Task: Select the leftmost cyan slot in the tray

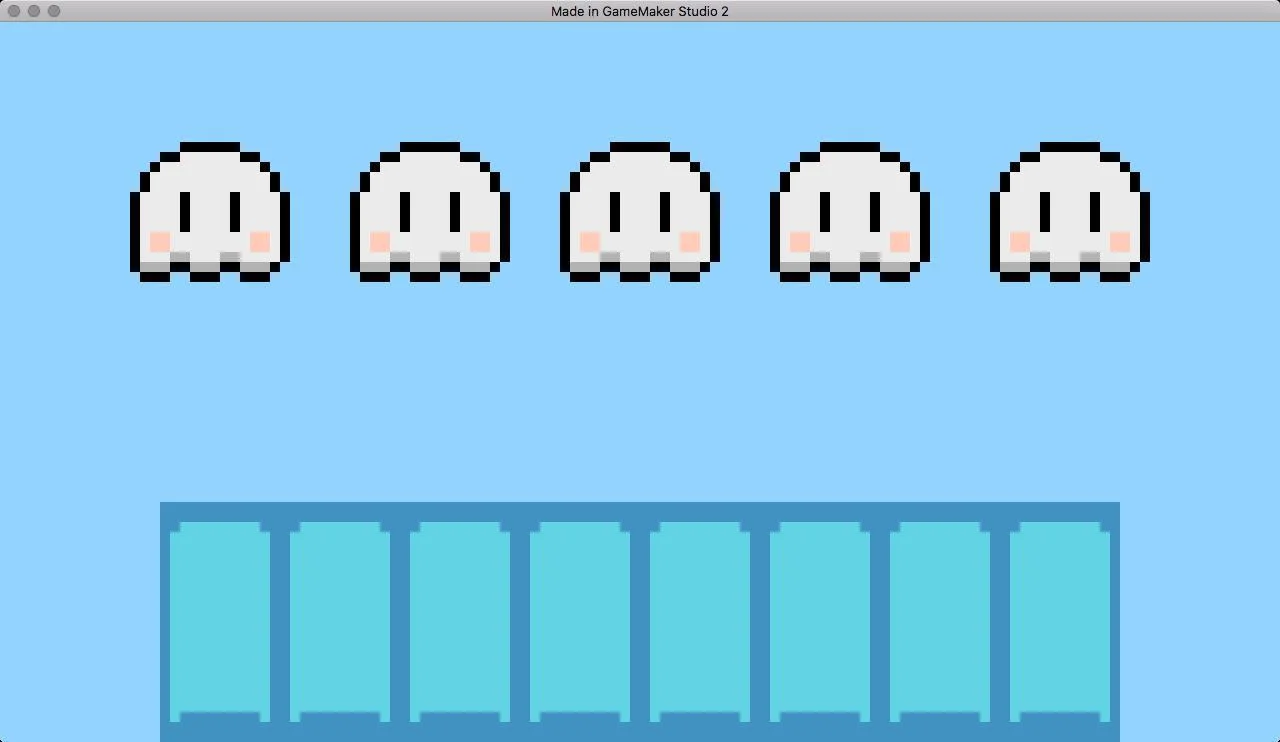Action: (x=220, y=622)
